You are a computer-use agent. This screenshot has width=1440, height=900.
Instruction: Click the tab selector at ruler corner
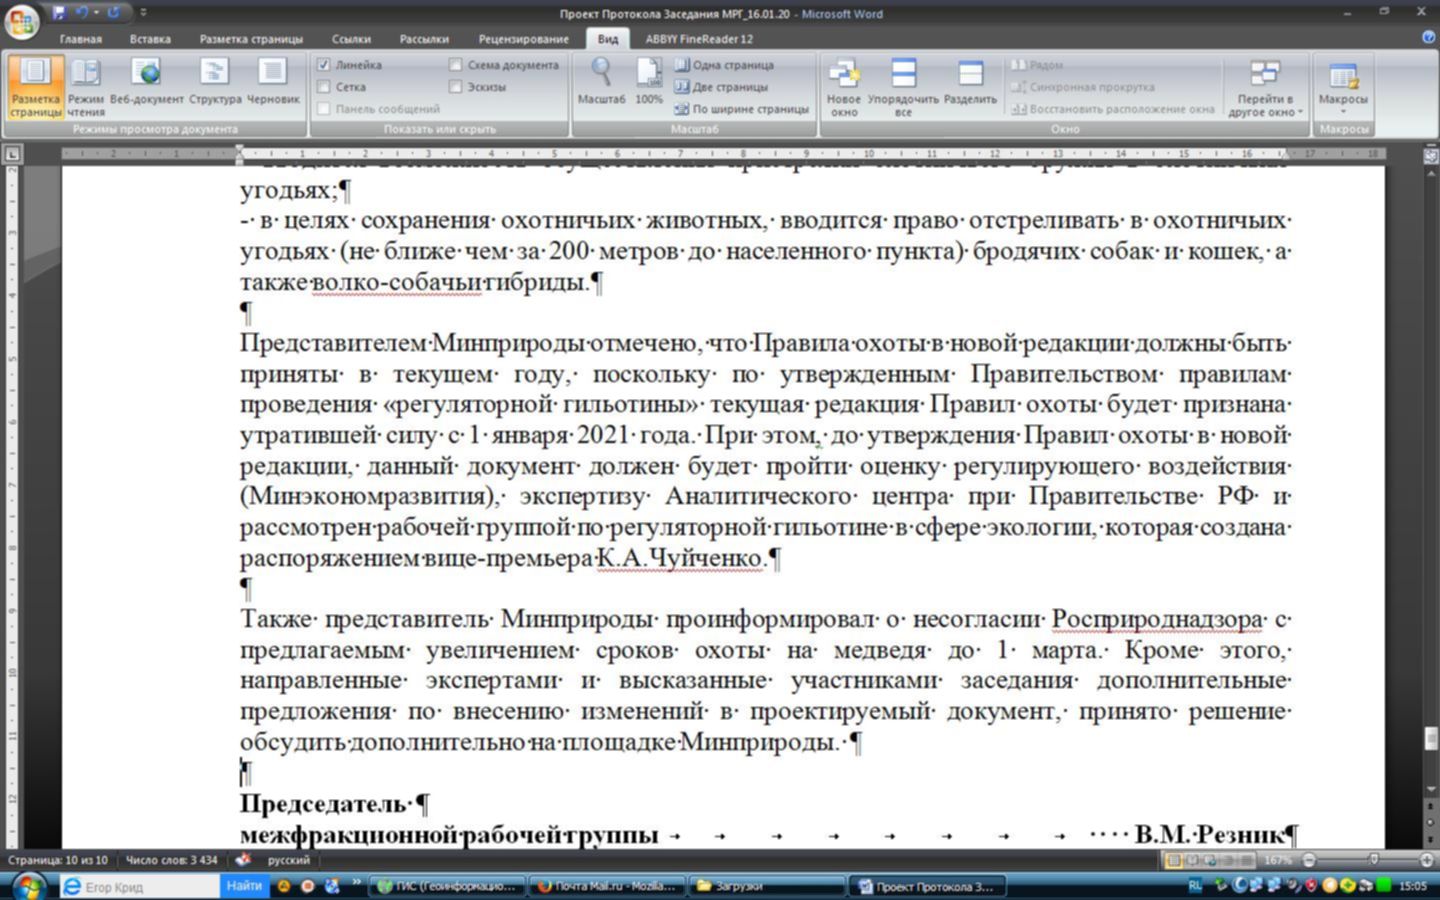coord(12,154)
